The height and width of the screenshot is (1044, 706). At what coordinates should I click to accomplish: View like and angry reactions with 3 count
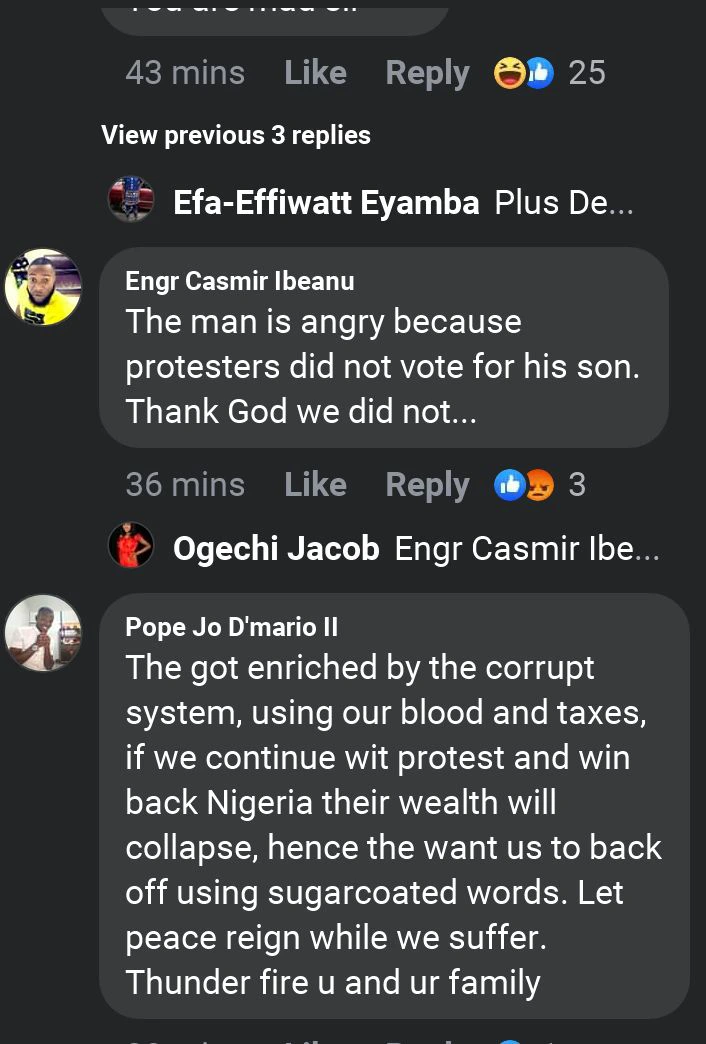pyautogui.click(x=540, y=485)
